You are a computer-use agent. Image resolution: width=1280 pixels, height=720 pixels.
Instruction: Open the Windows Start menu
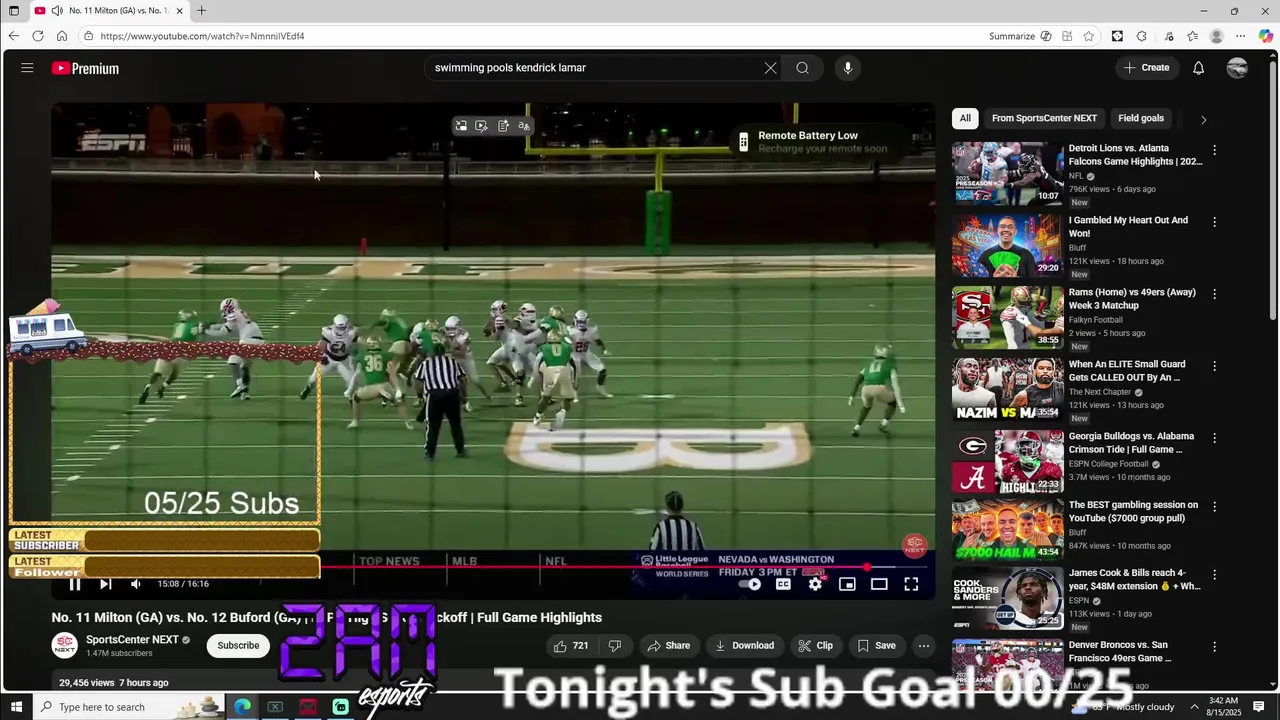coord(16,707)
